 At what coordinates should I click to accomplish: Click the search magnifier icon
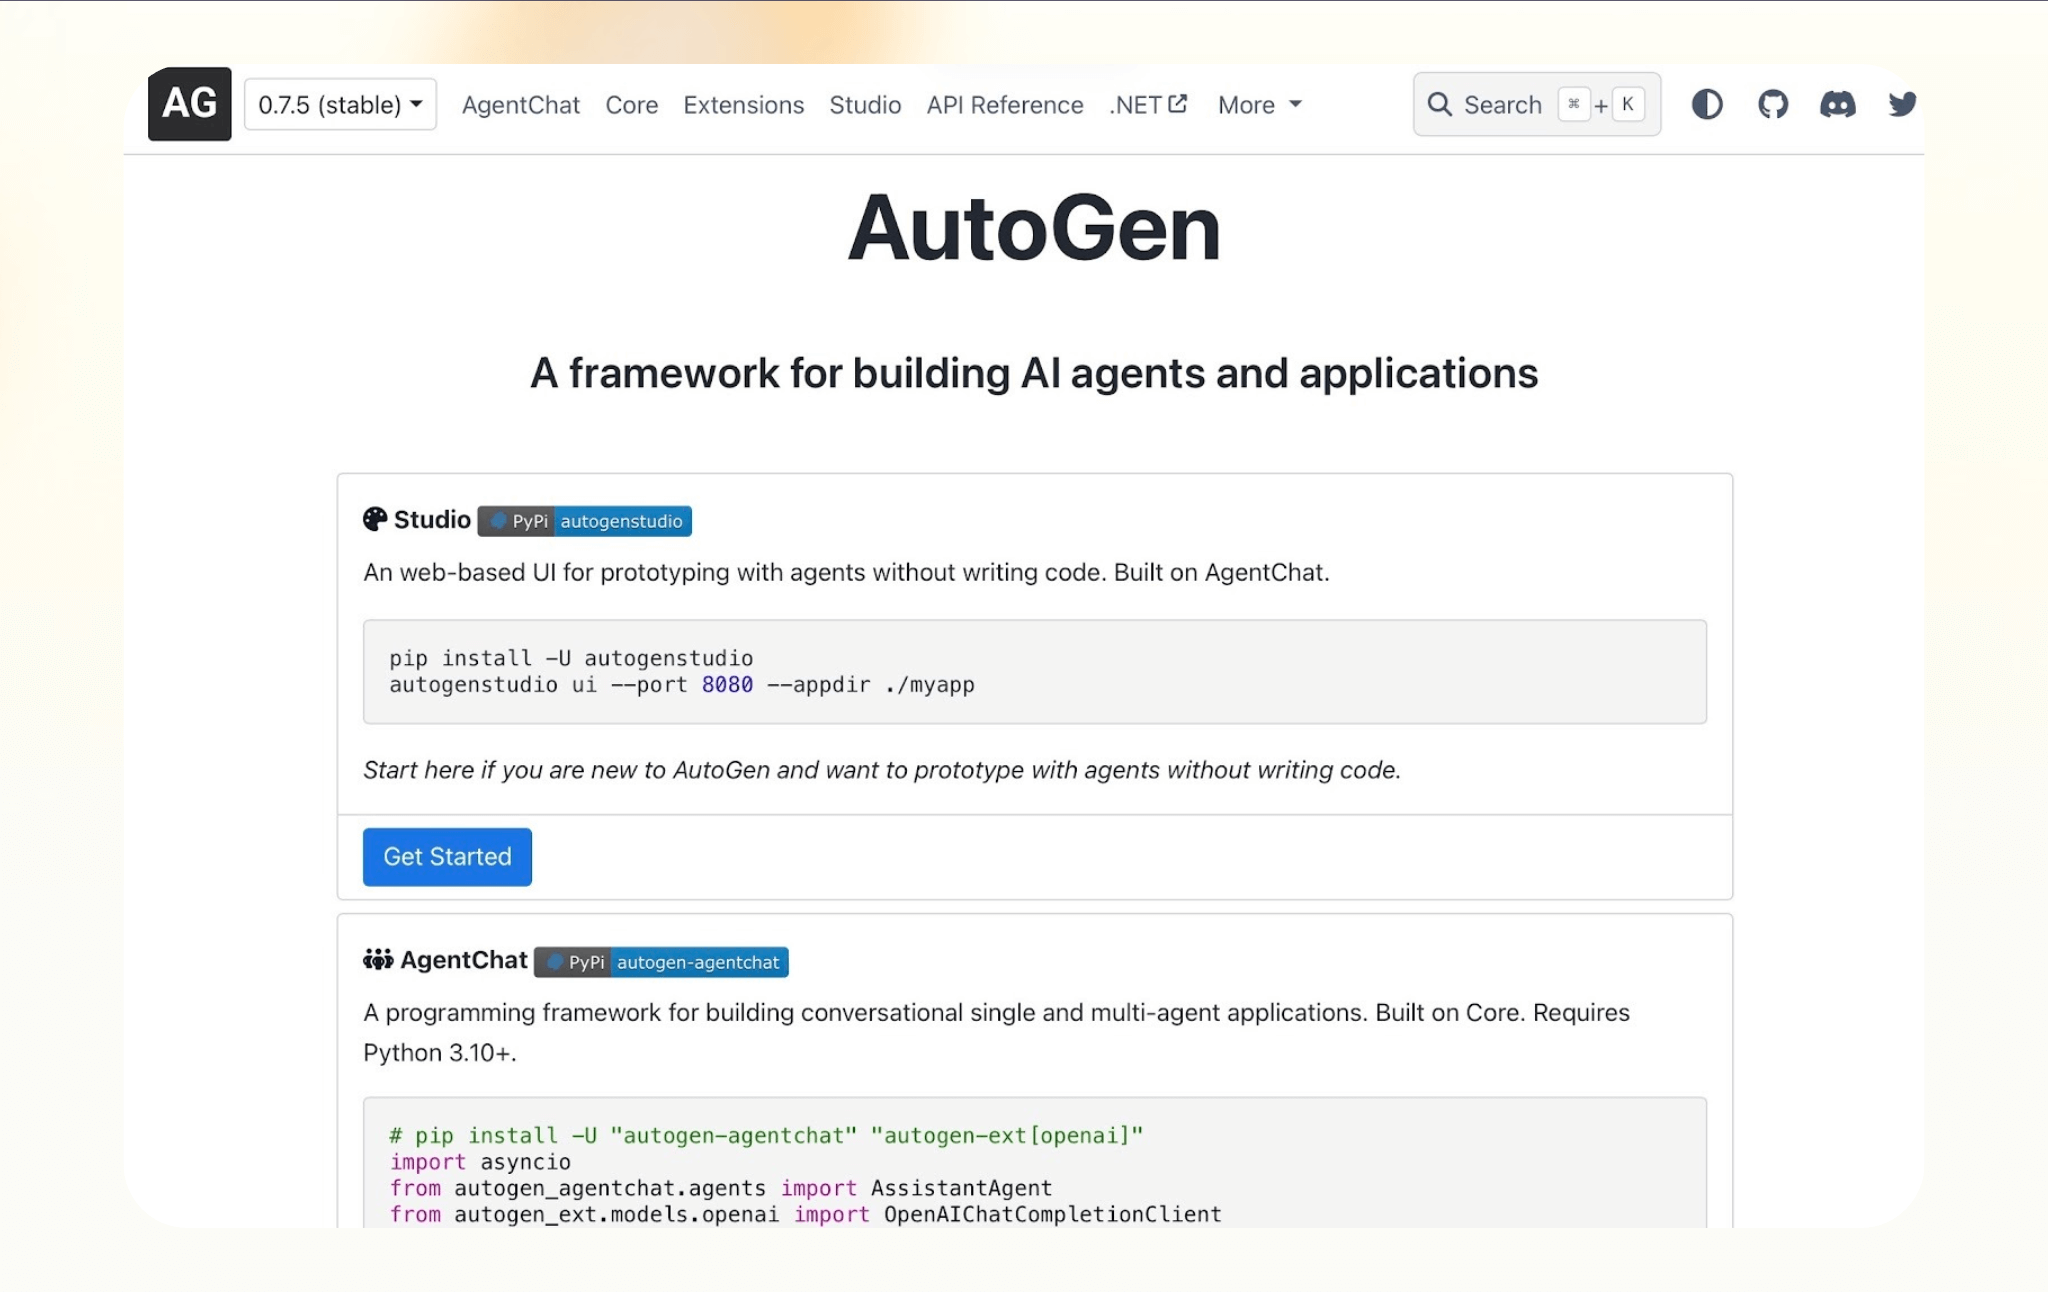coord(1439,104)
